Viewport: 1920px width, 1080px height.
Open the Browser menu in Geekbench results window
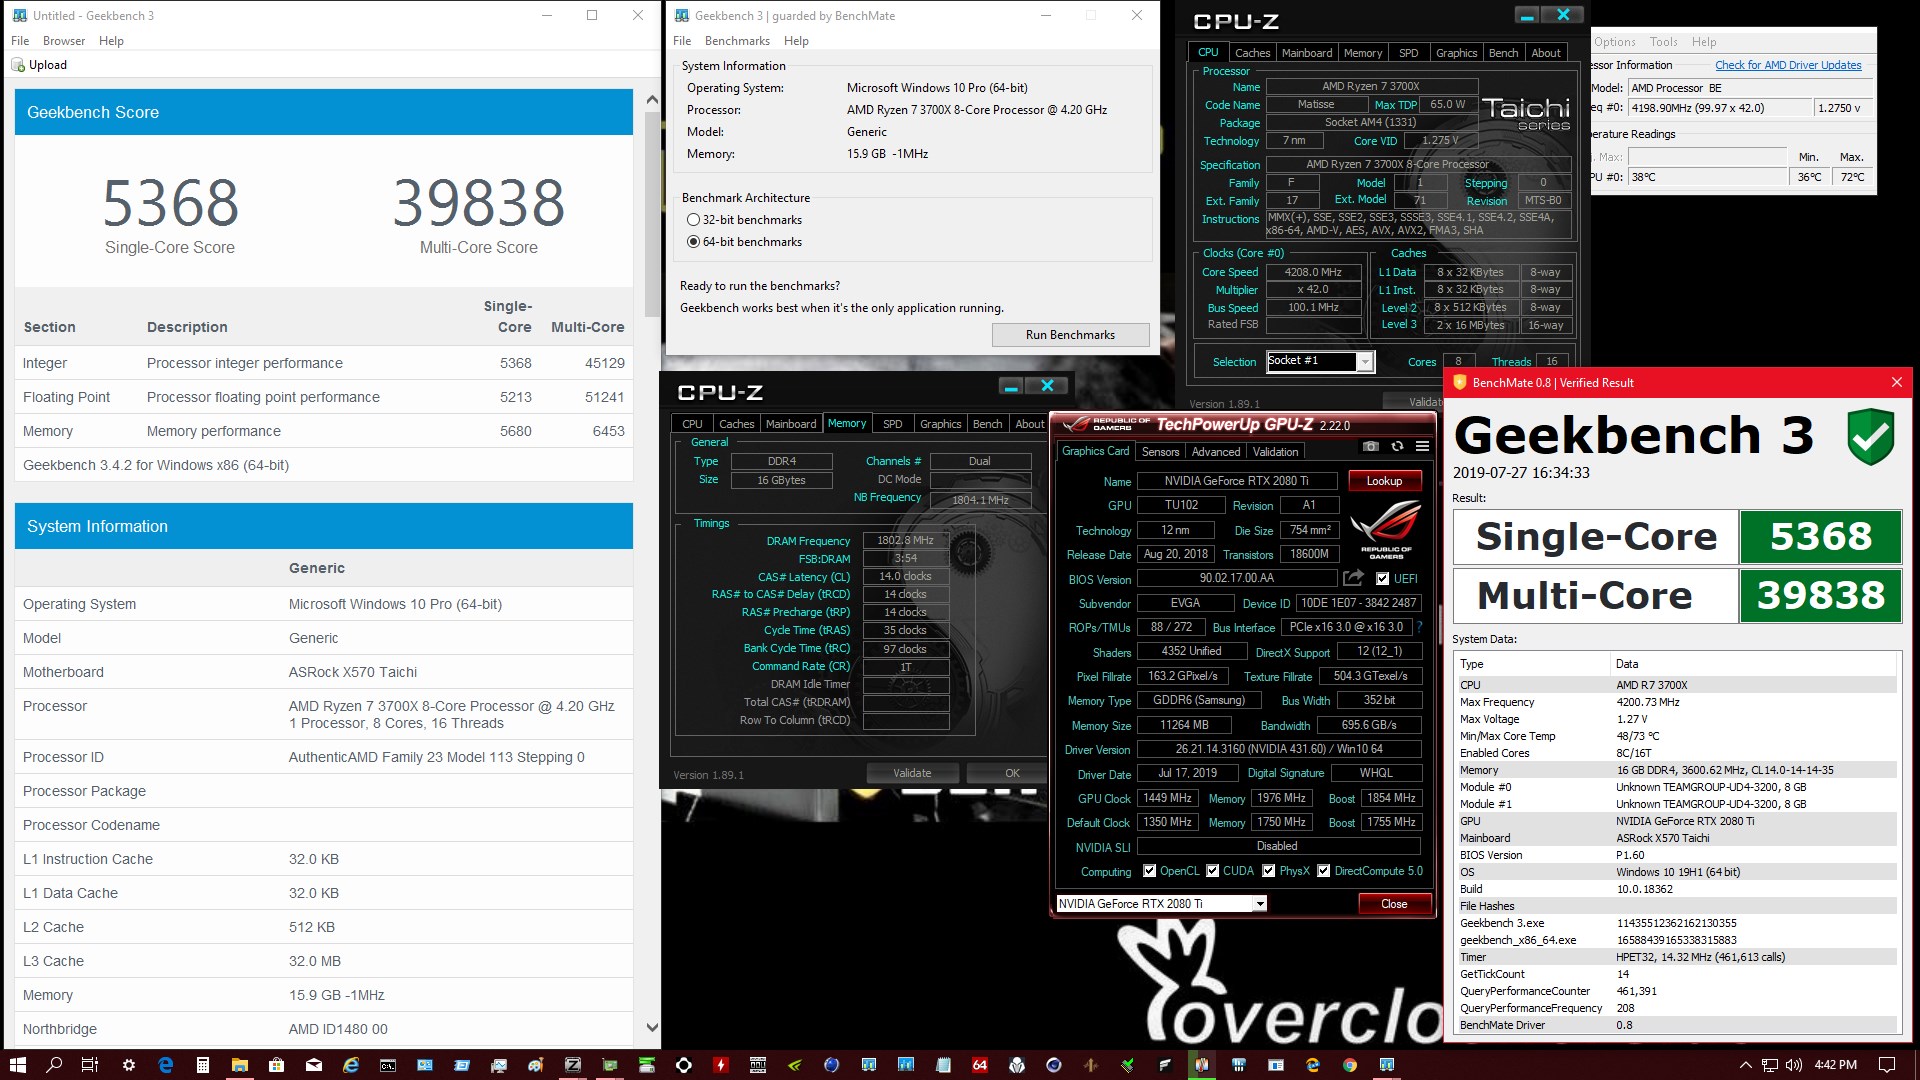pyautogui.click(x=64, y=41)
